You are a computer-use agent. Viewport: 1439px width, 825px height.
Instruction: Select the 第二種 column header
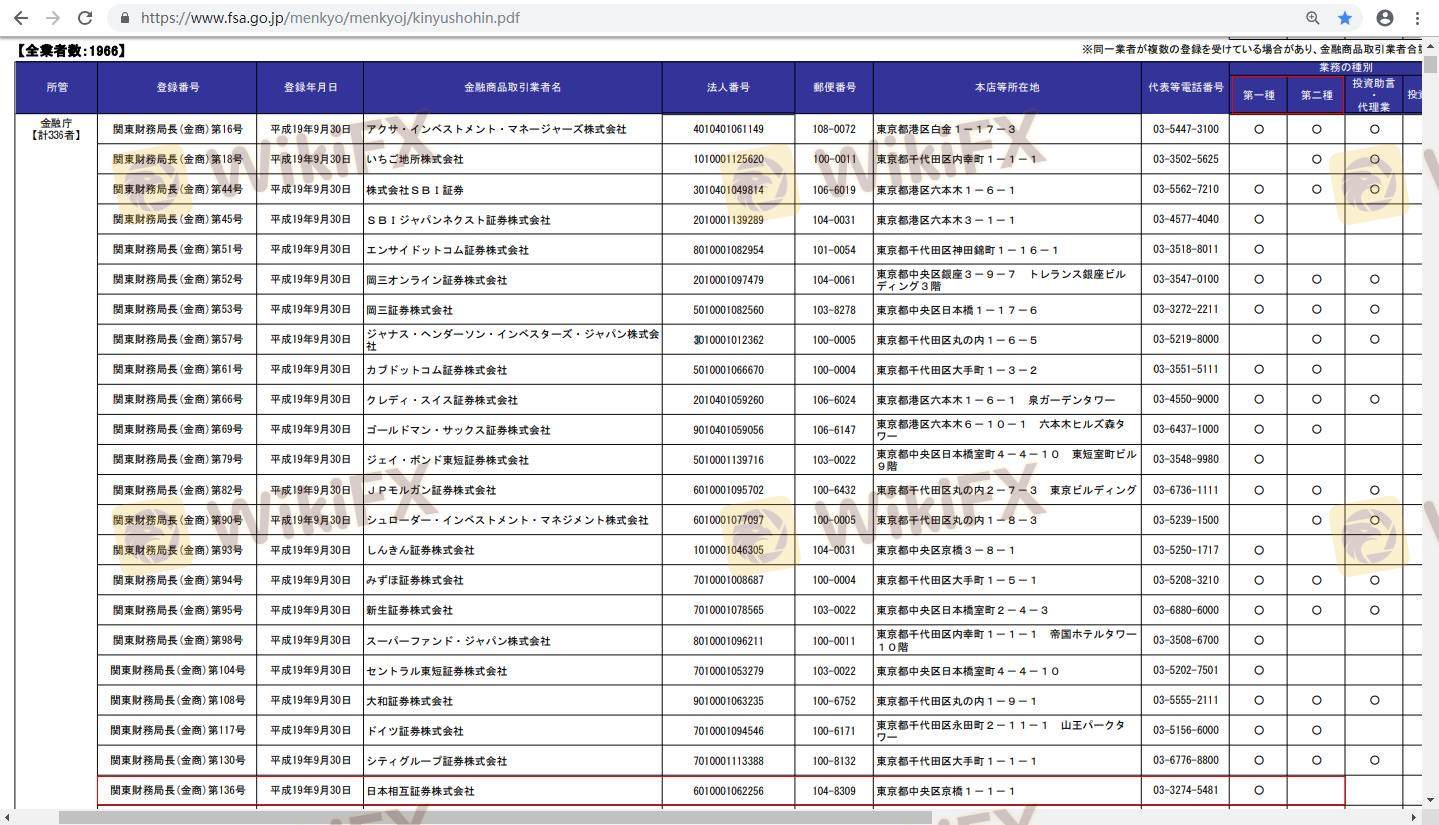click(x=1316, y=95)
